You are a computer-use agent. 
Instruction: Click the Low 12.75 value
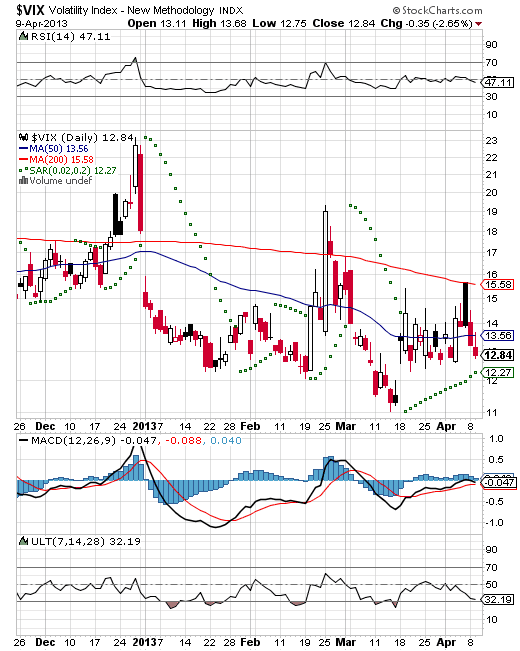tap(279, 24)
